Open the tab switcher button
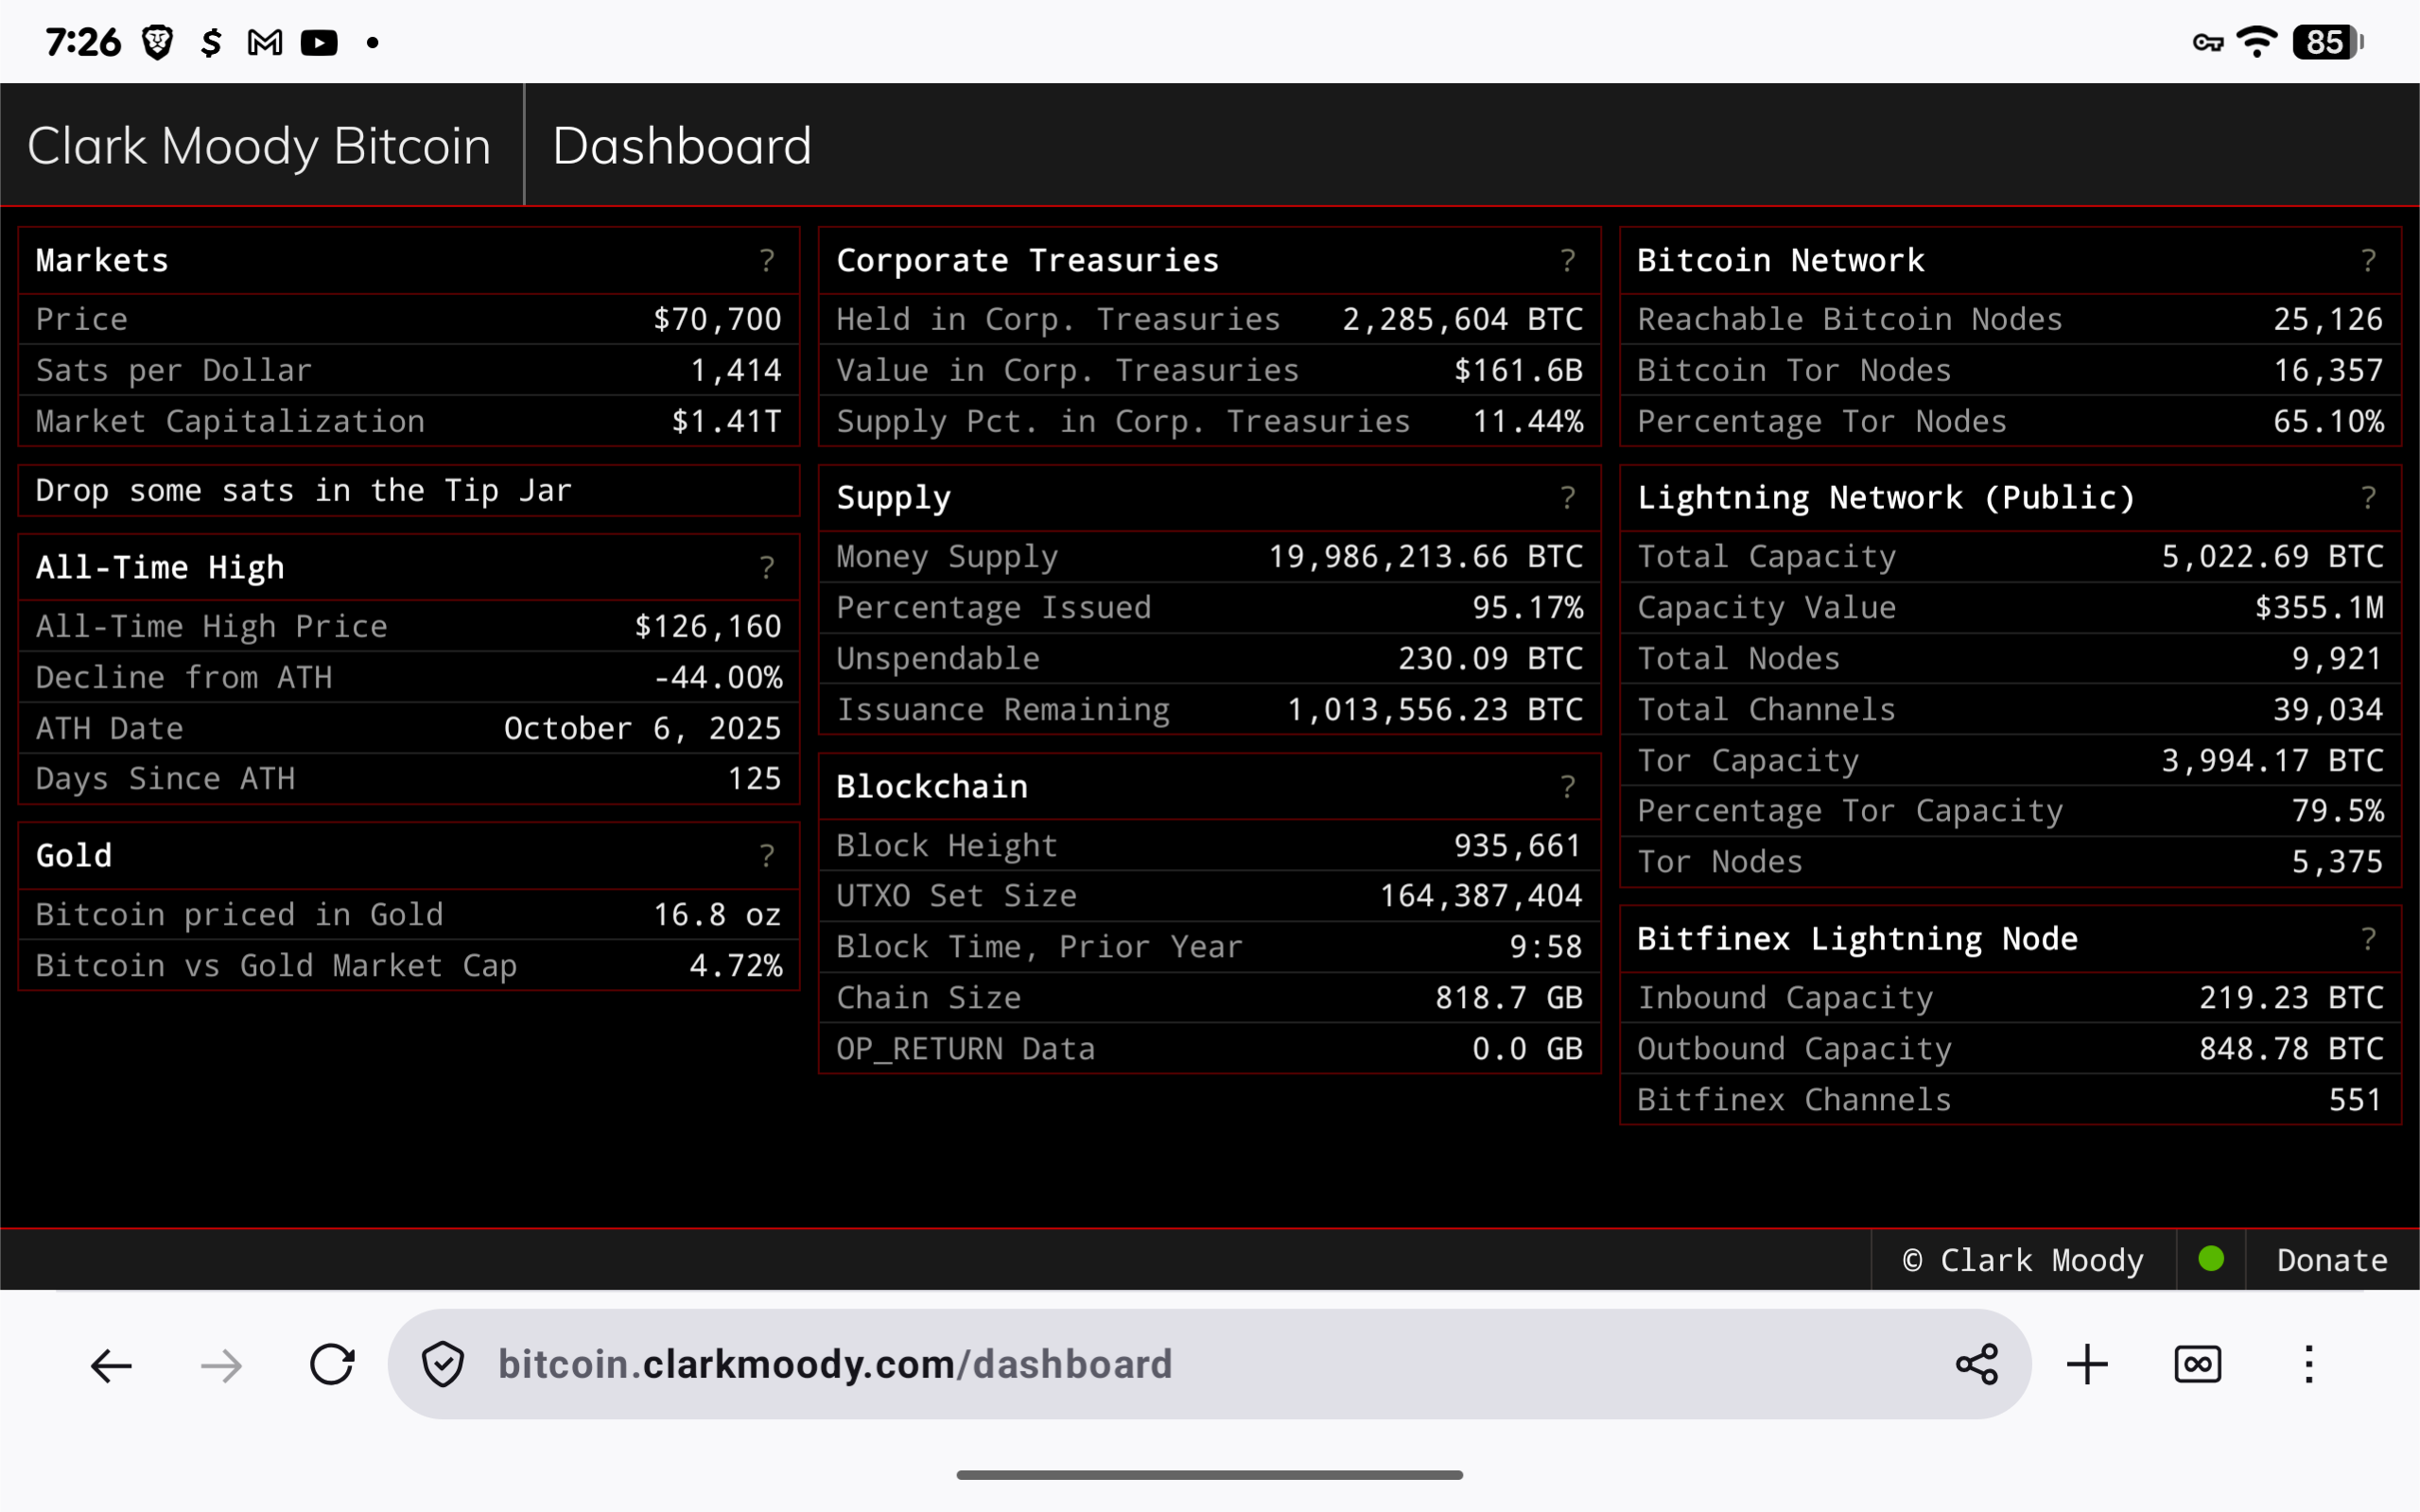2420x1512 pixels. pos(2198,1364)
